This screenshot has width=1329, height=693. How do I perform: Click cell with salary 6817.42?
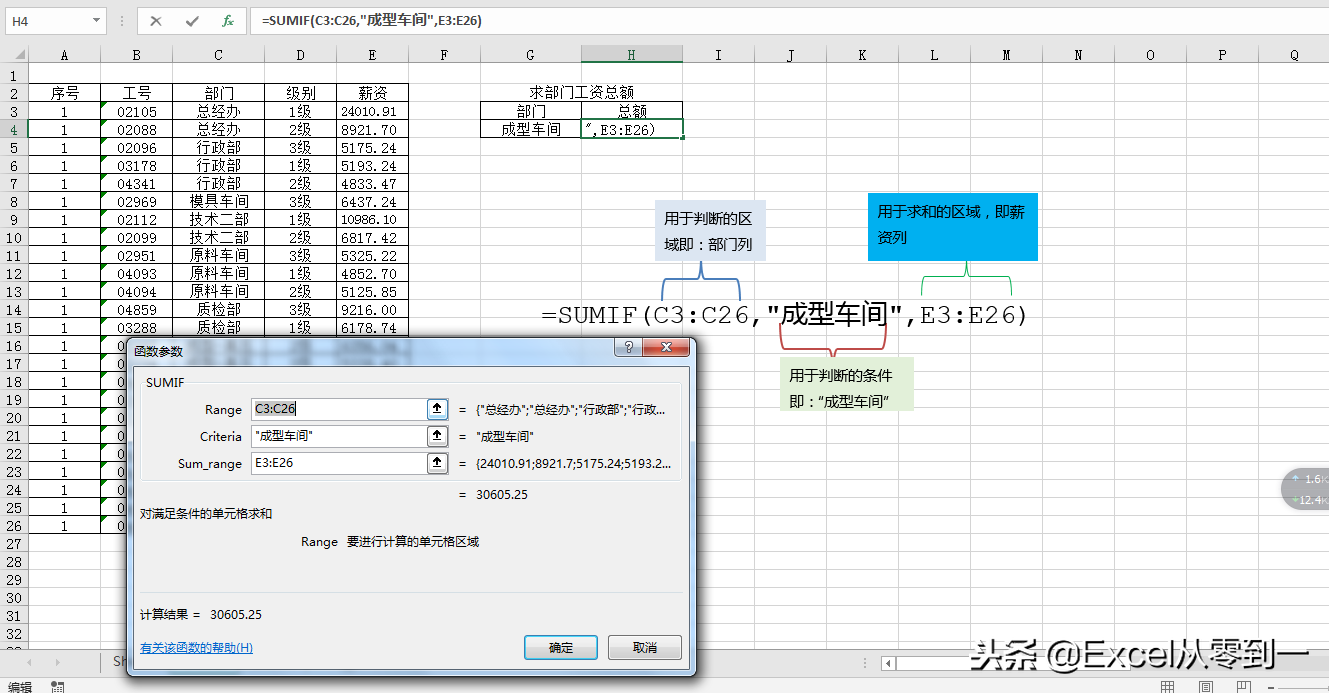pos(372,237)
